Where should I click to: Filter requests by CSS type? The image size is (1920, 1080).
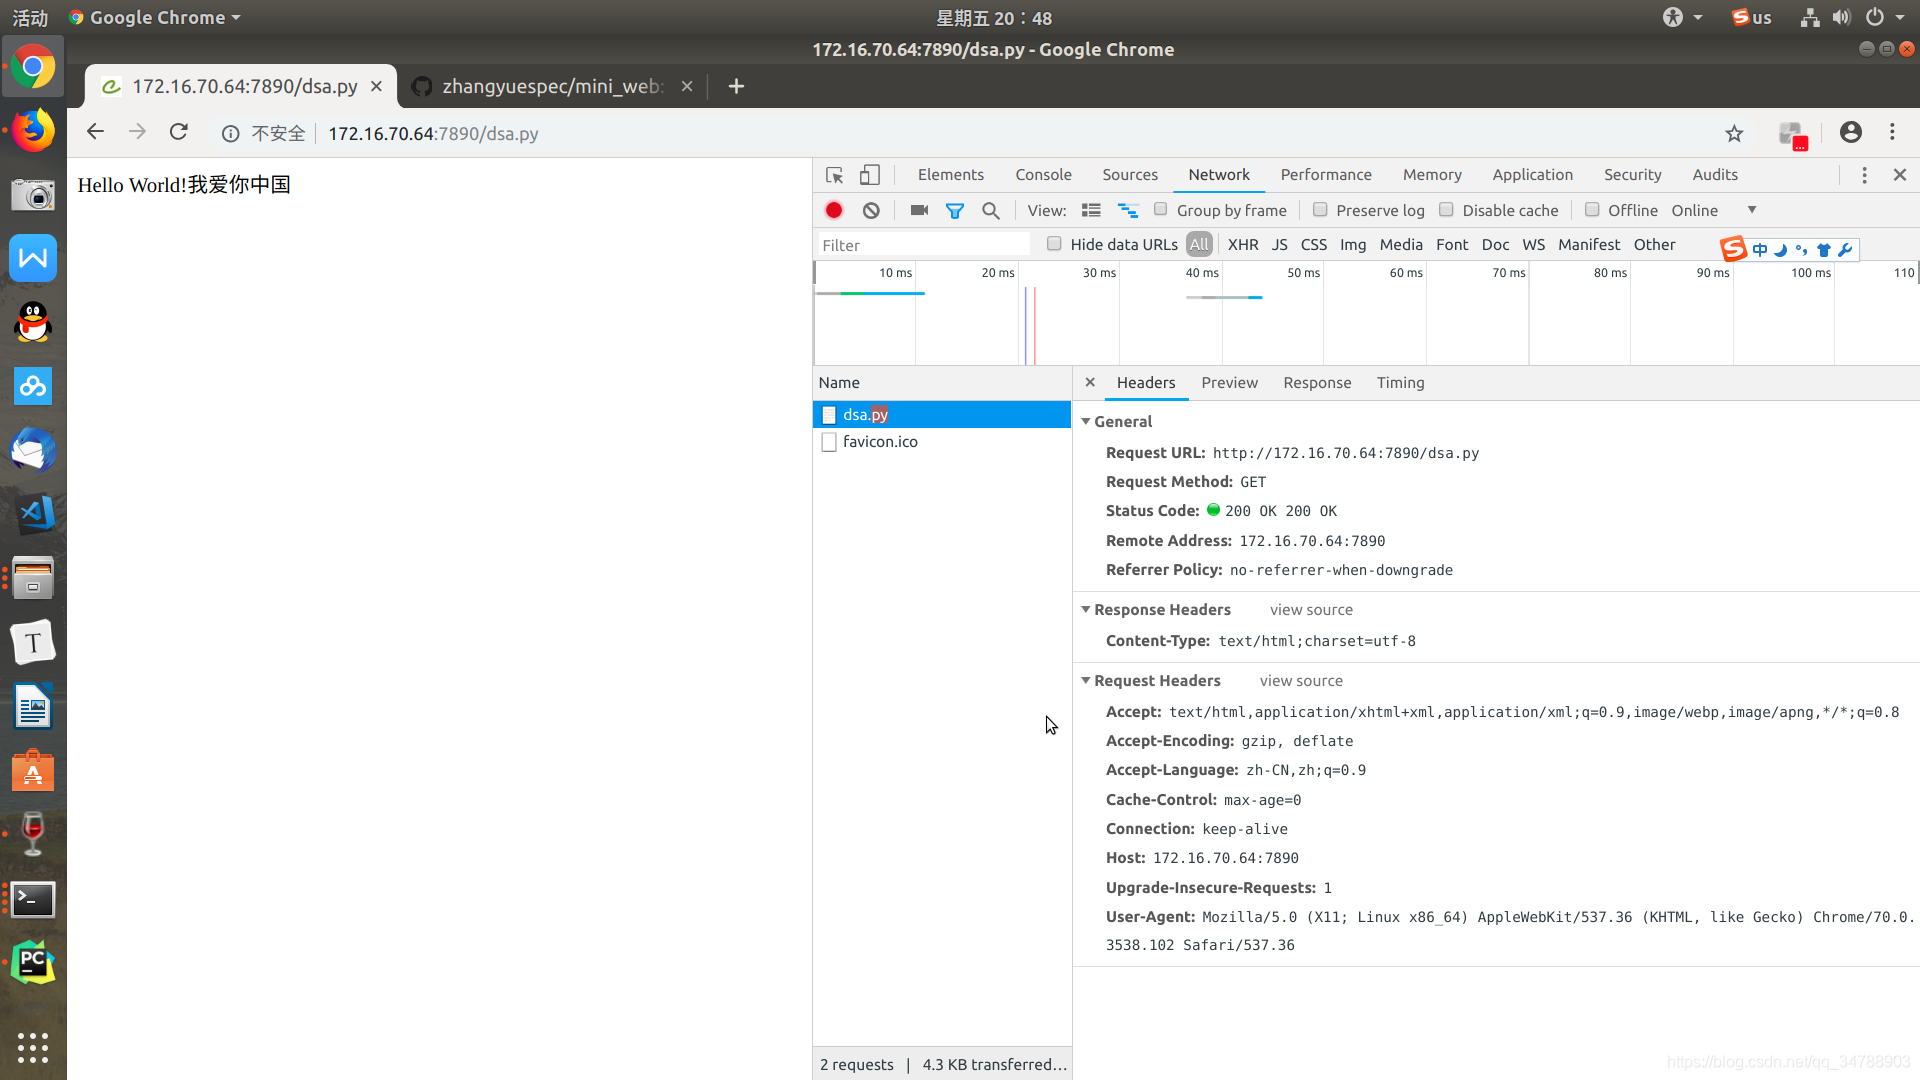coord(1314,244)
